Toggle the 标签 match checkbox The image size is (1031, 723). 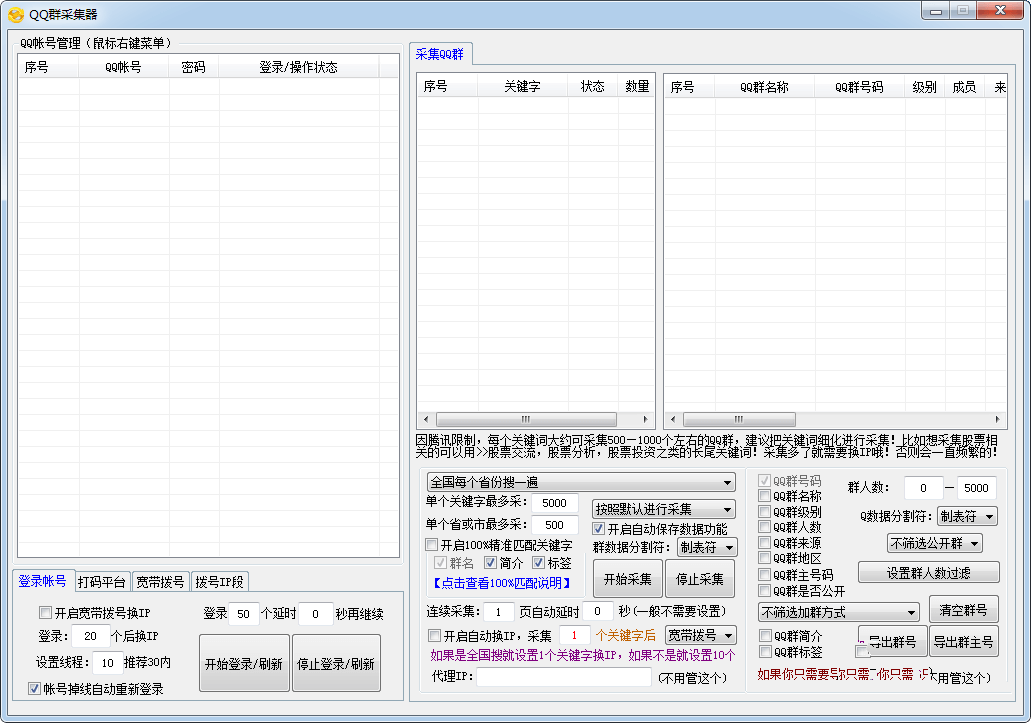click(x=539, y=563)
